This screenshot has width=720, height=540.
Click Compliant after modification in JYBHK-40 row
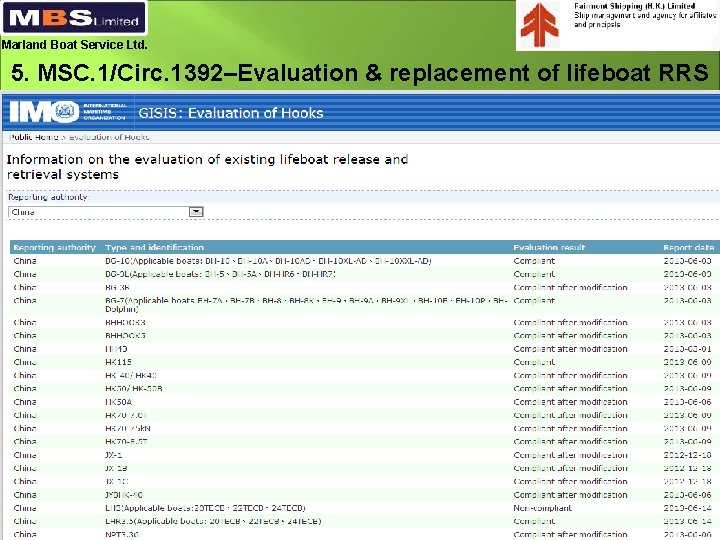570,495
